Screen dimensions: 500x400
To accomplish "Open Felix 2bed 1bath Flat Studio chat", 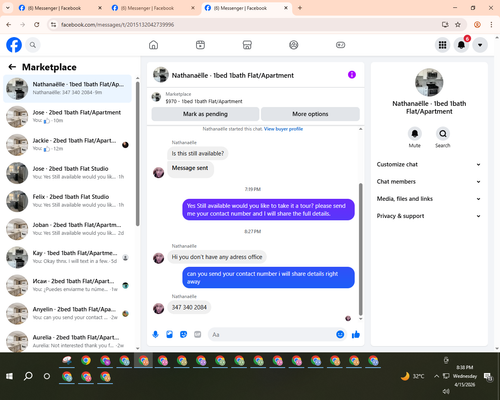I will 67,201.
